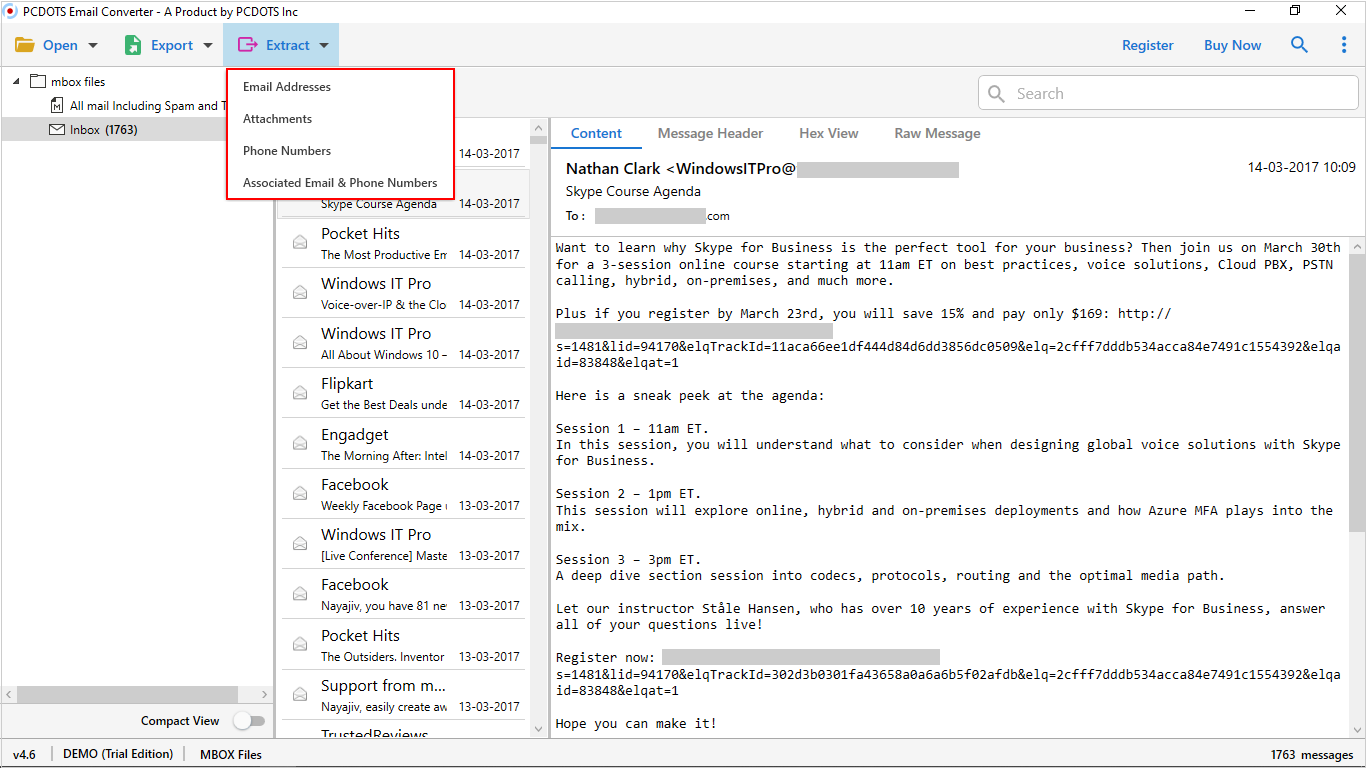Choose Associated Email & Phone Numbers

340,183
